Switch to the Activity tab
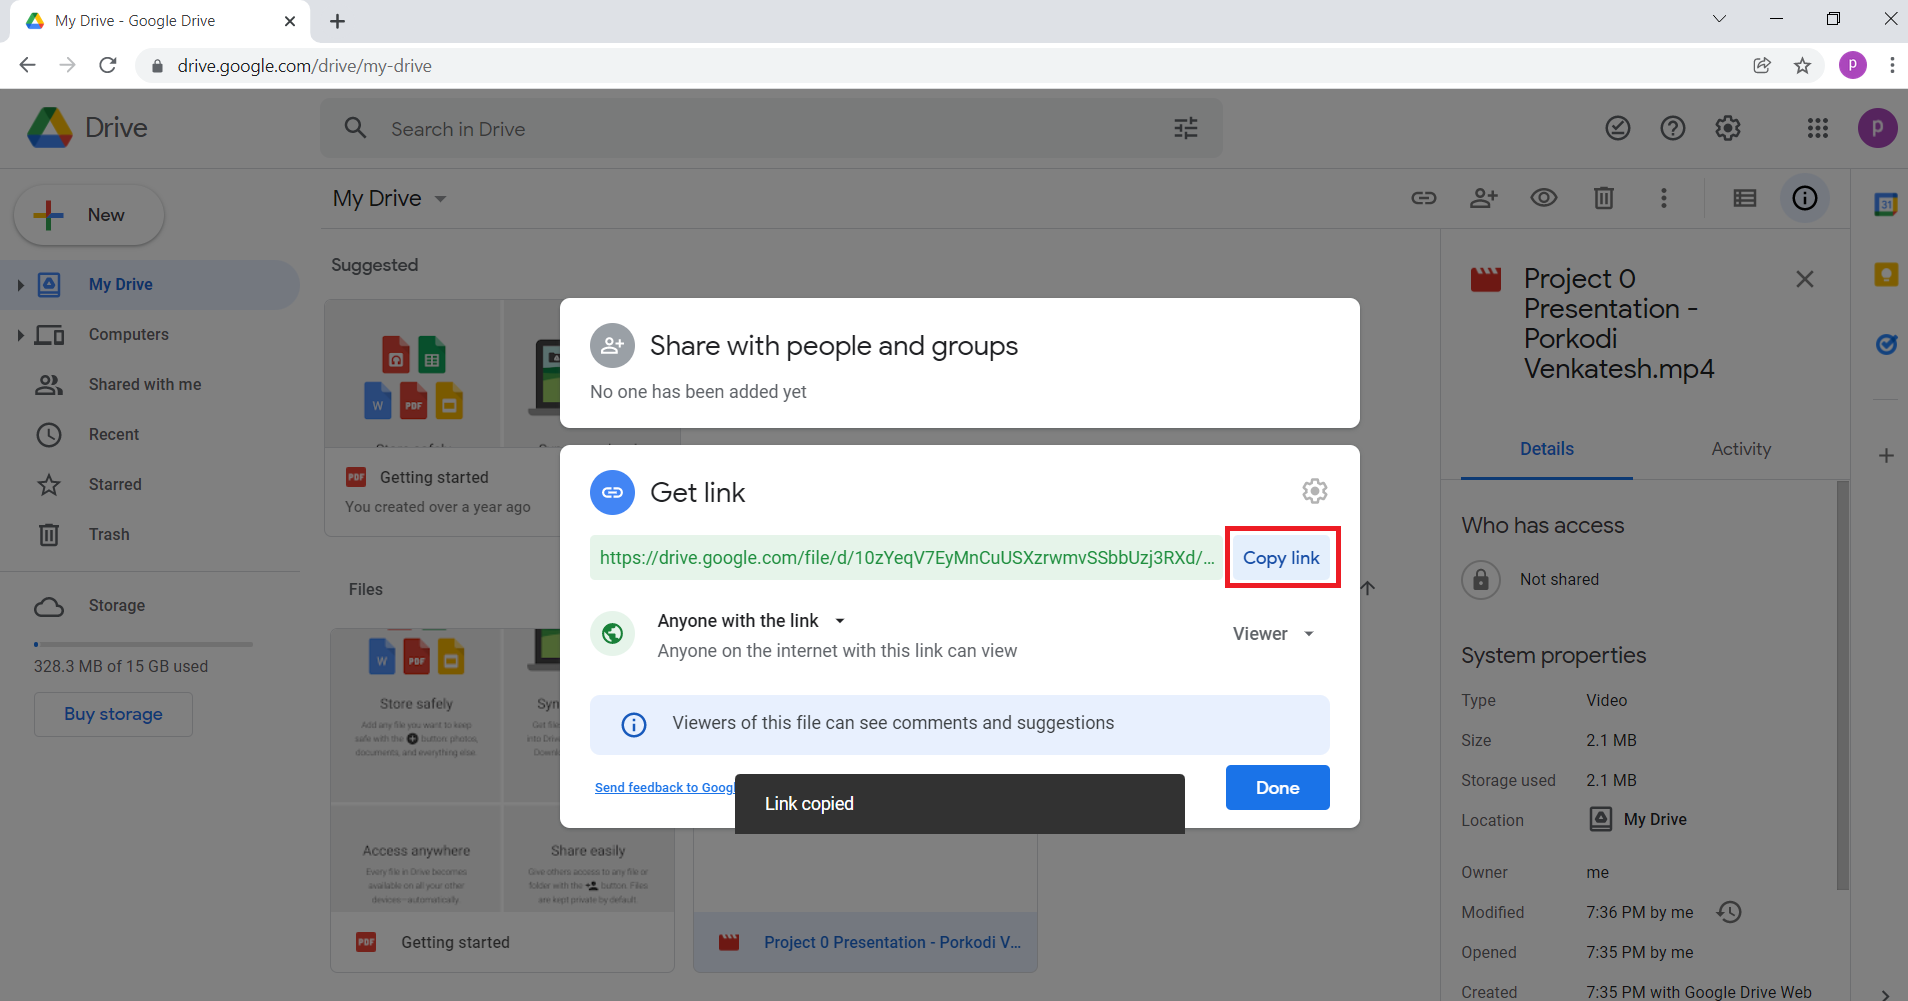 [1740, 449]
